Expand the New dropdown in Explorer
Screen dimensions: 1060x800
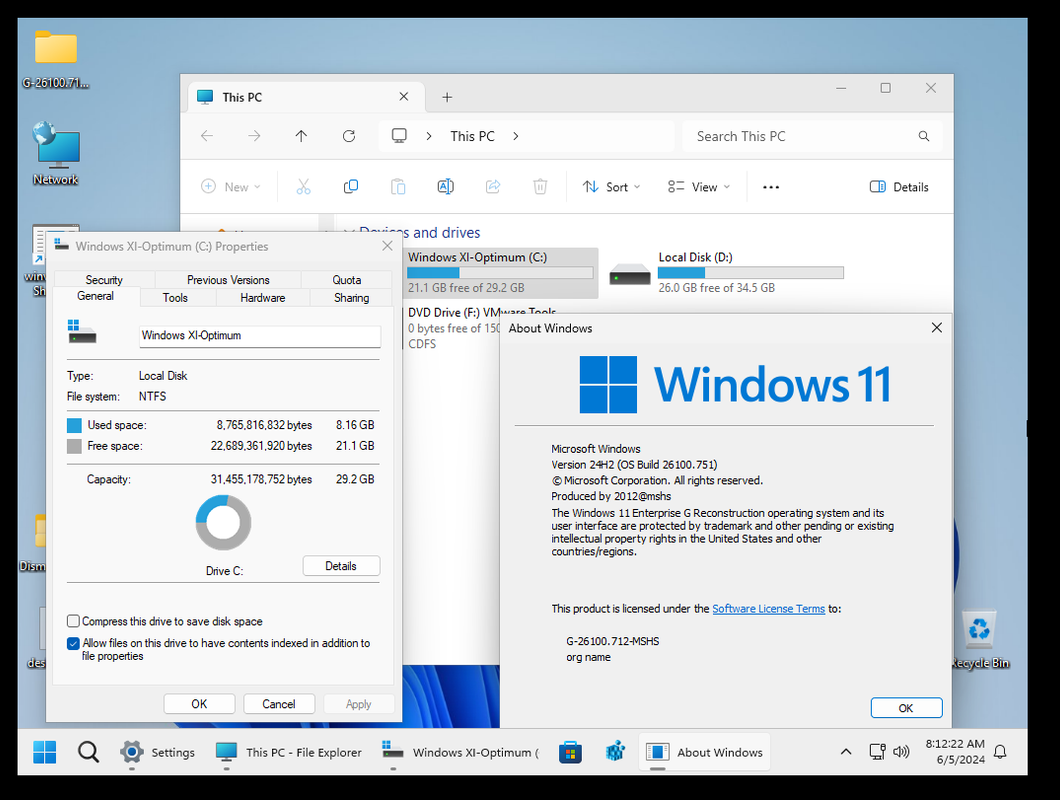231,187
